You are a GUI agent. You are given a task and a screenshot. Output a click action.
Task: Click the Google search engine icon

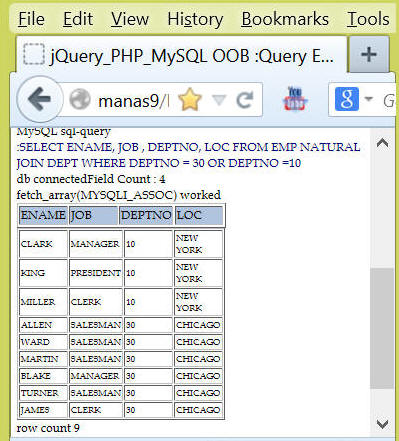(347, 99)
